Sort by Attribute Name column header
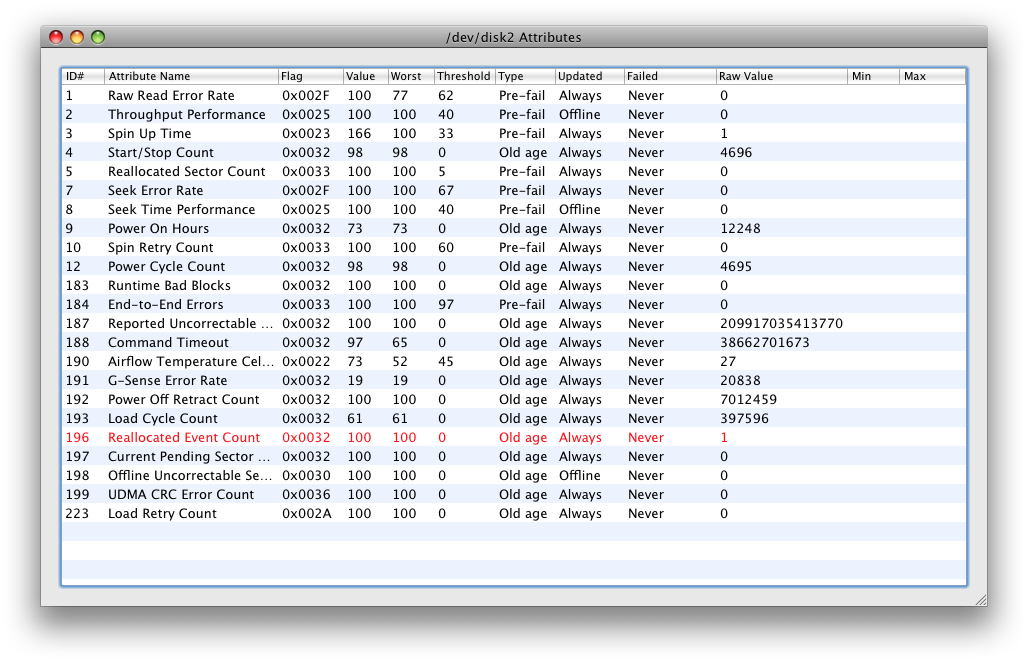The width and height of the screenshot is (1028, 662). click(191, 76)
